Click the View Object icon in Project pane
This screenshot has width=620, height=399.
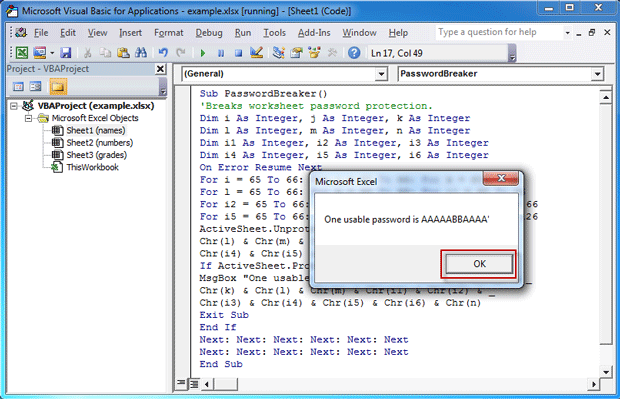pyautogui.click(x=36, y=86)
